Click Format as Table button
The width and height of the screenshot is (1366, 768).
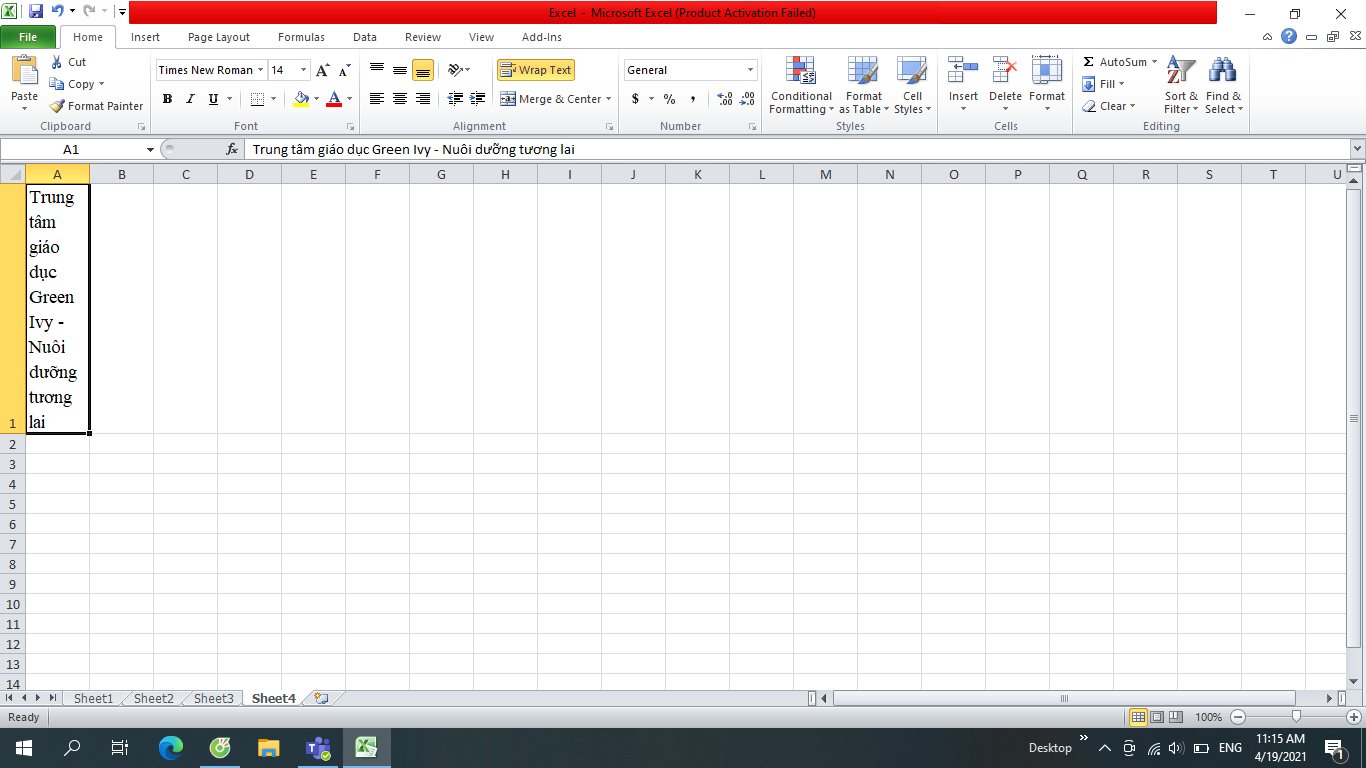(864, 85)
